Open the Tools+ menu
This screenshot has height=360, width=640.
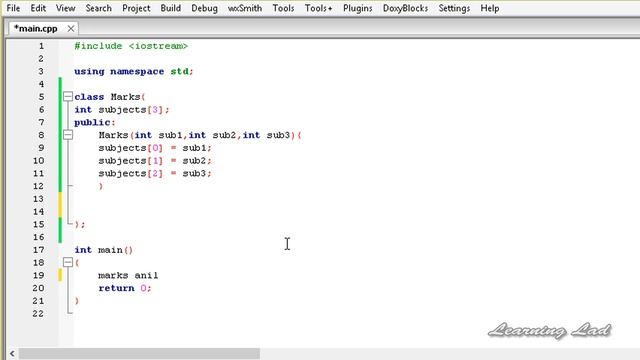tap(318, 8)
